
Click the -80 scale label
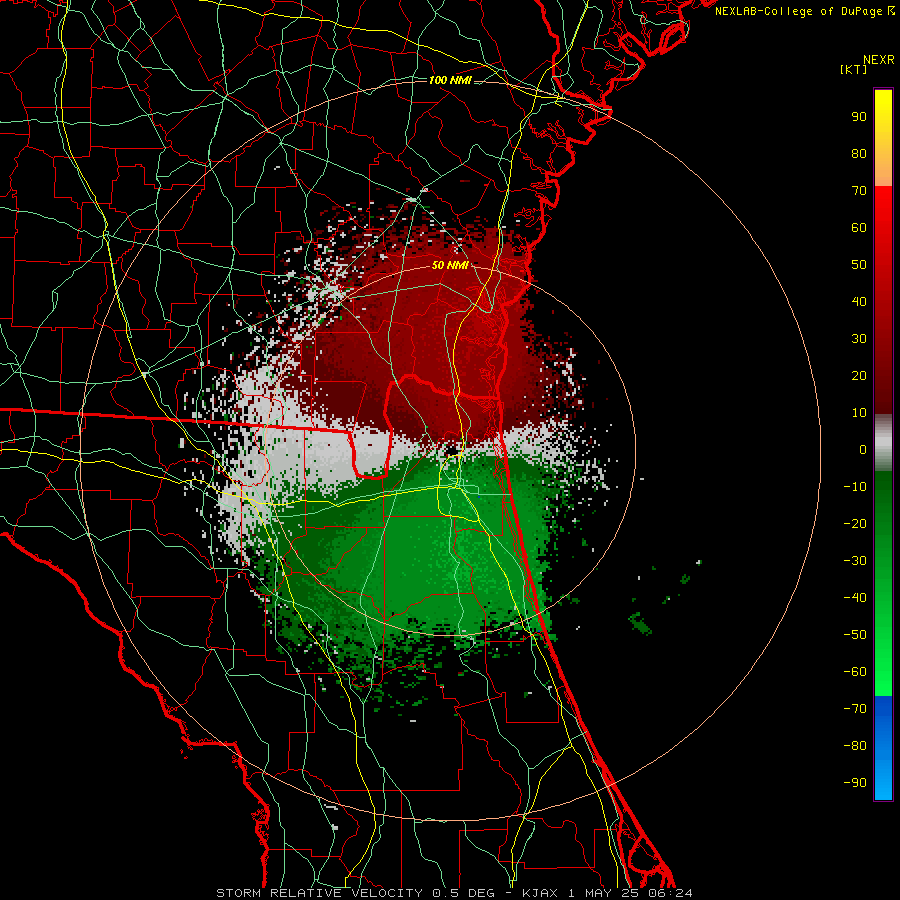[x=855, y=746]
